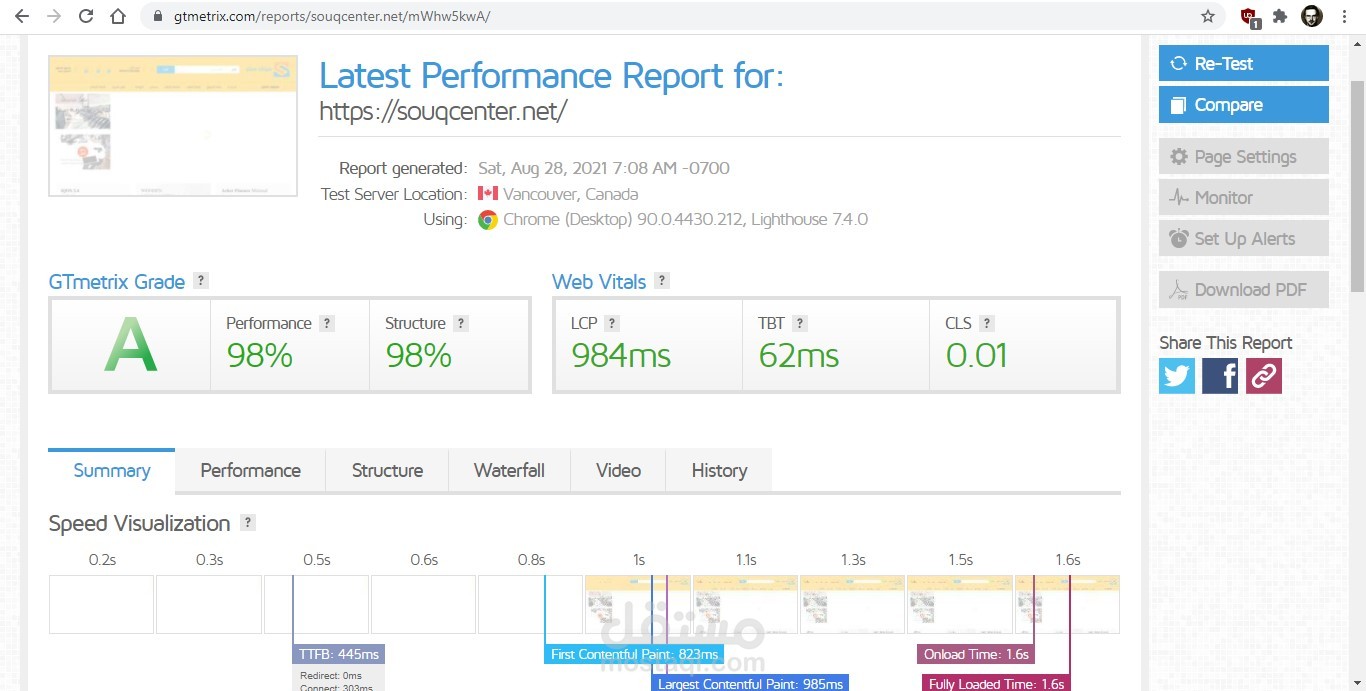Image resolution: width=1366 pixels, height=691 pixels.
Task: Click help icon beside Performance score
Action: 327,323
